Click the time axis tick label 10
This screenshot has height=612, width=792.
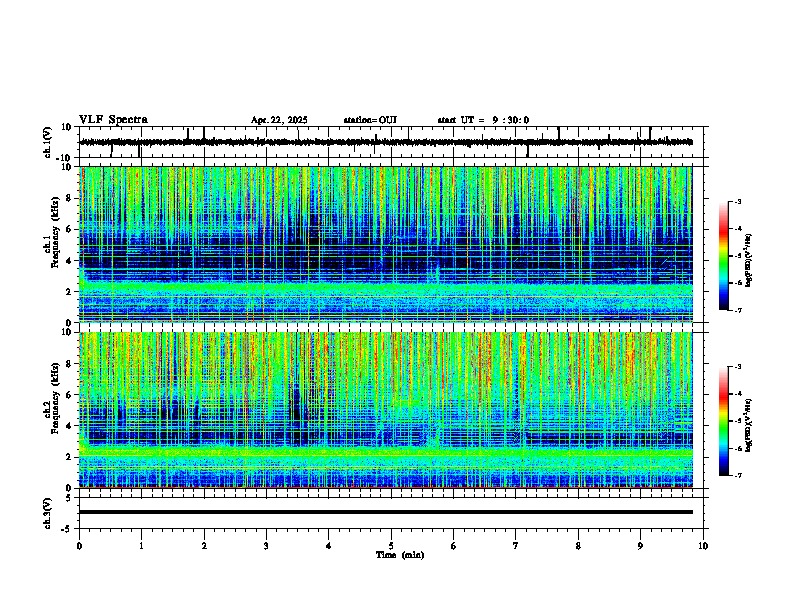[x=703, y=546]
